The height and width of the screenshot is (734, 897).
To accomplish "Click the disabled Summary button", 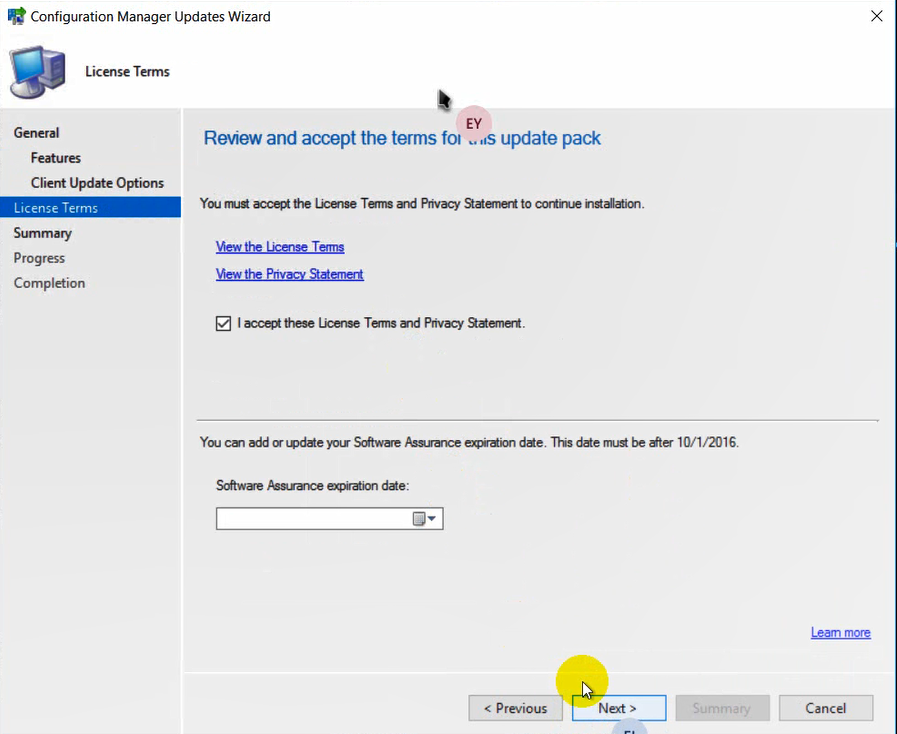I will click(x=722, y=708).
